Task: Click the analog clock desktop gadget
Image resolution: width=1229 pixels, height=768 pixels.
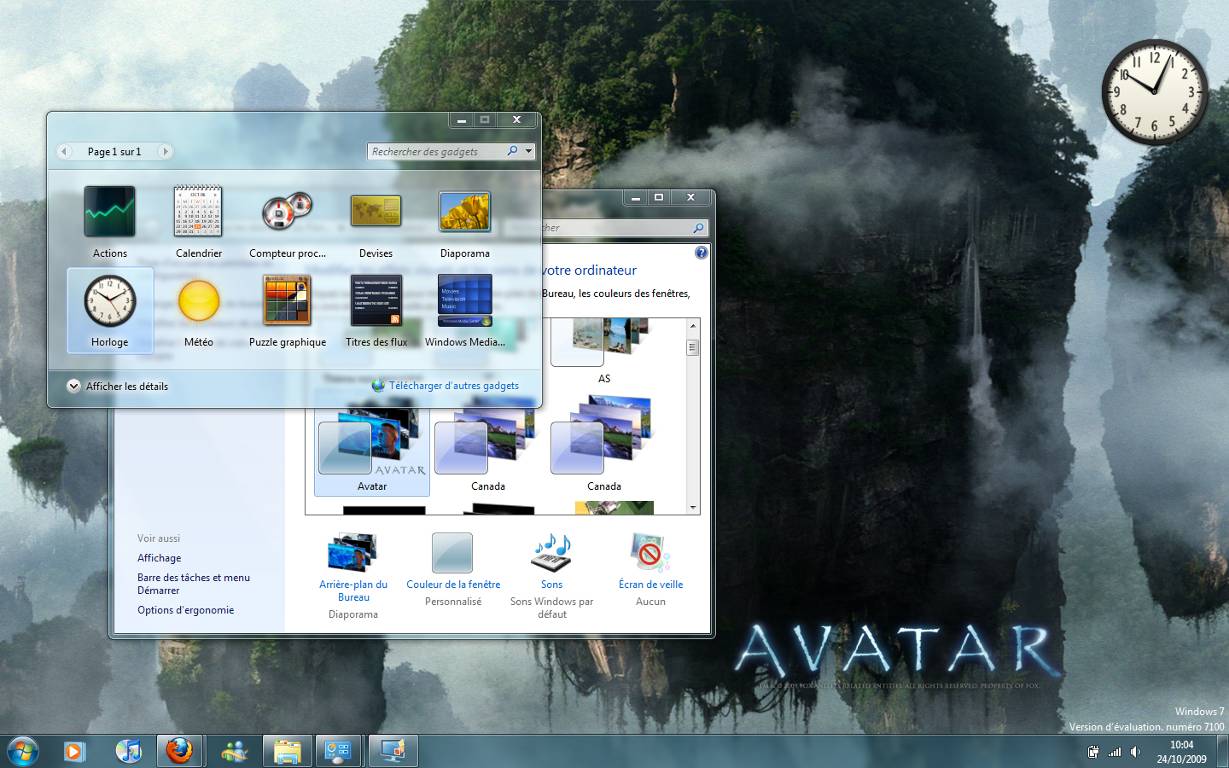Action: [x=1154, y=92]
